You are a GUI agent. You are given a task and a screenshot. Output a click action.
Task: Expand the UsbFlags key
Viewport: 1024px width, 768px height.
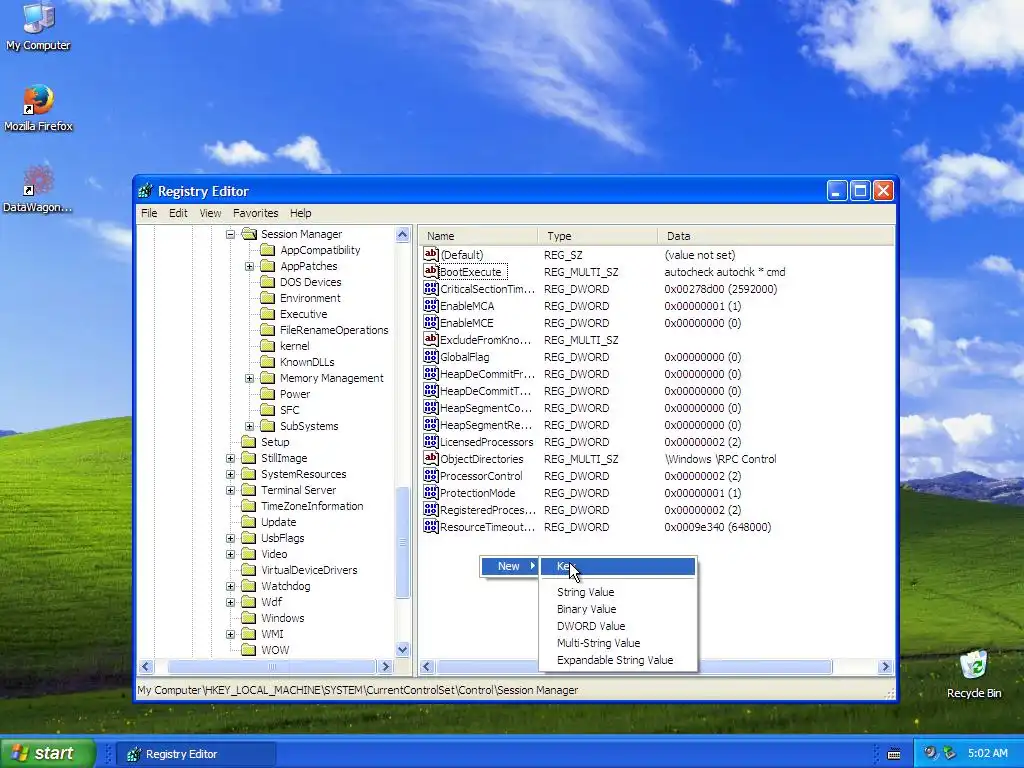point(231,538)
